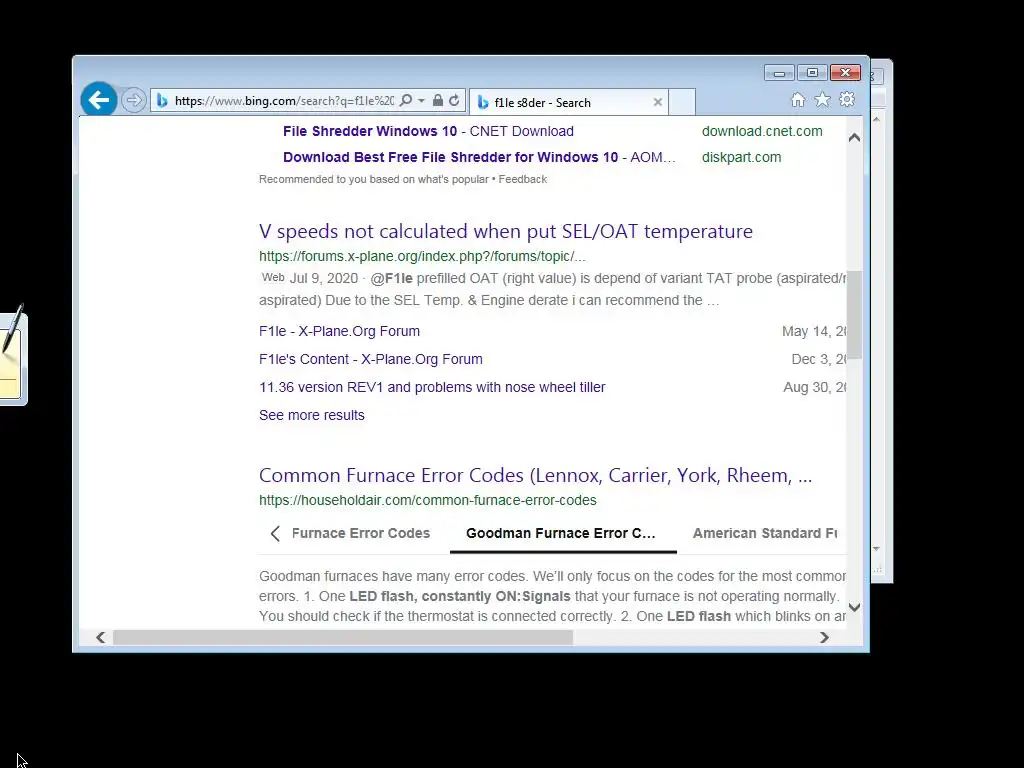Open 'Common Furnace Error Codes' result title
This screenshot has height=768, width=1024.
pos(535,475)
